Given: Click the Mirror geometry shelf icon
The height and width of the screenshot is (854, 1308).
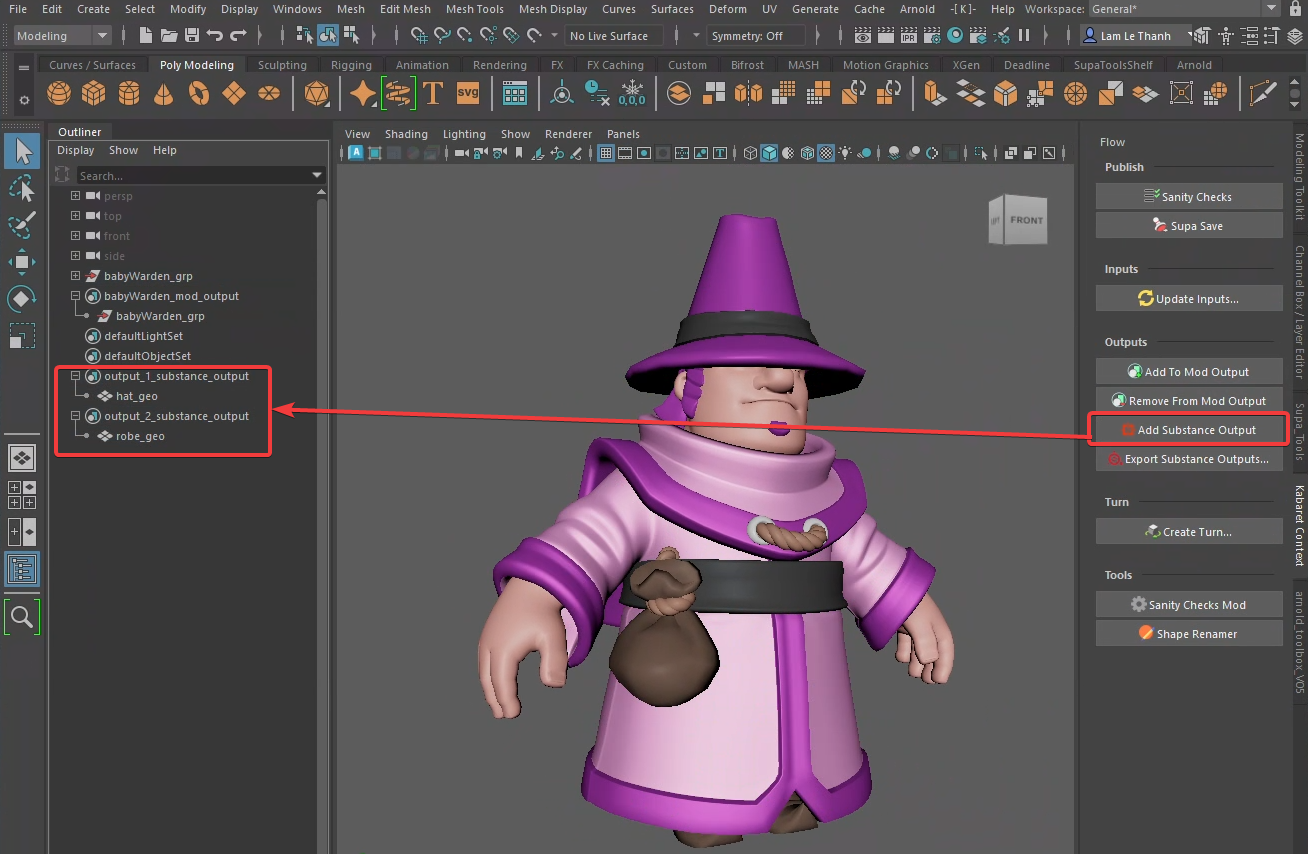Looking at the screenshot, I should click(x=749, y=94).
